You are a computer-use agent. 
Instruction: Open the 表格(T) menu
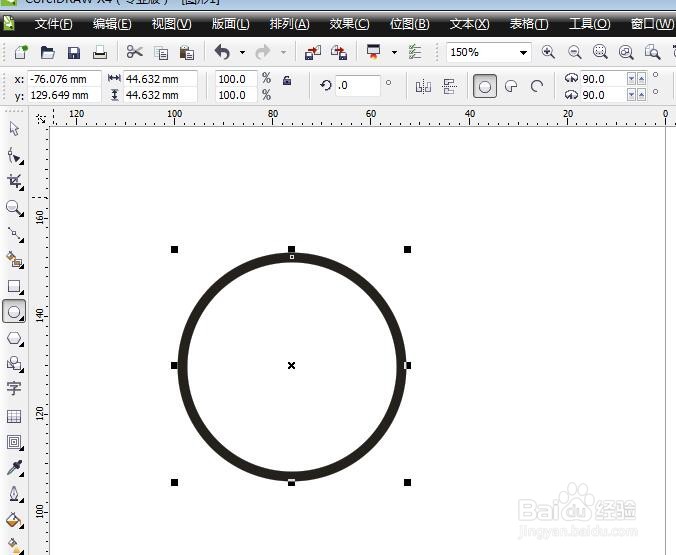529,24
